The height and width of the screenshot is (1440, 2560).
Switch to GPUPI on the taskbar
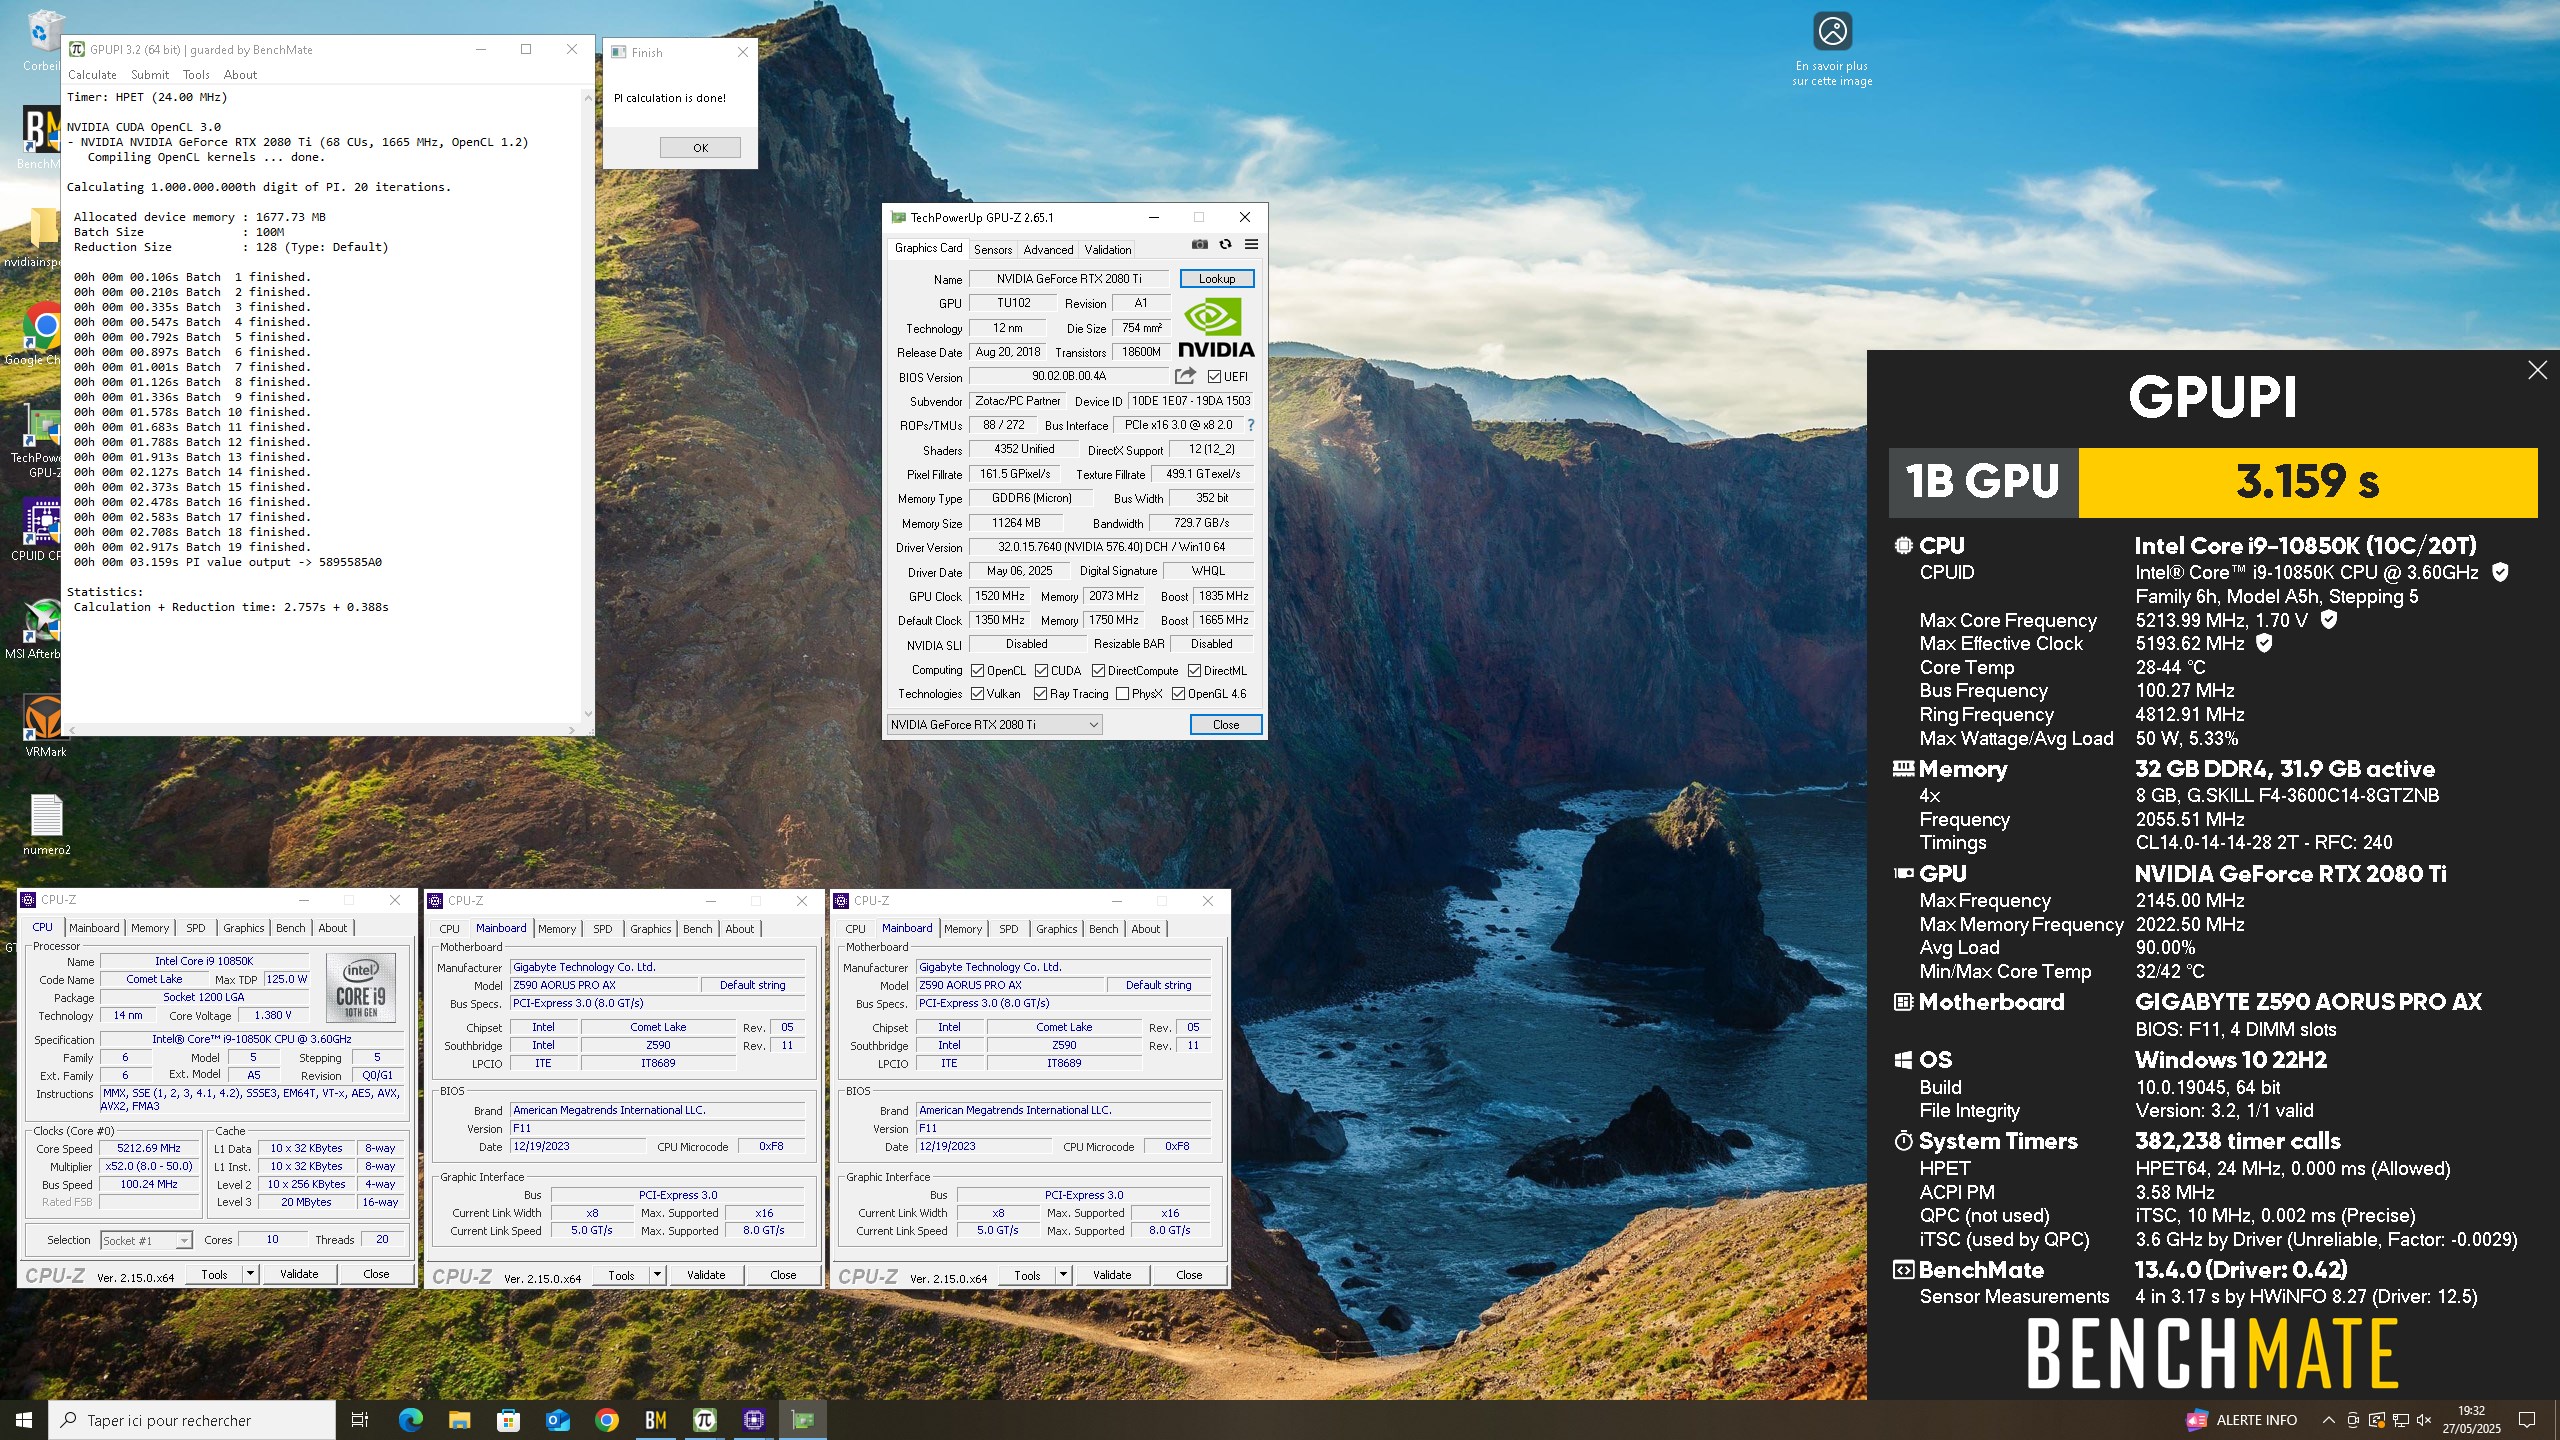(x=704, y=1420)
